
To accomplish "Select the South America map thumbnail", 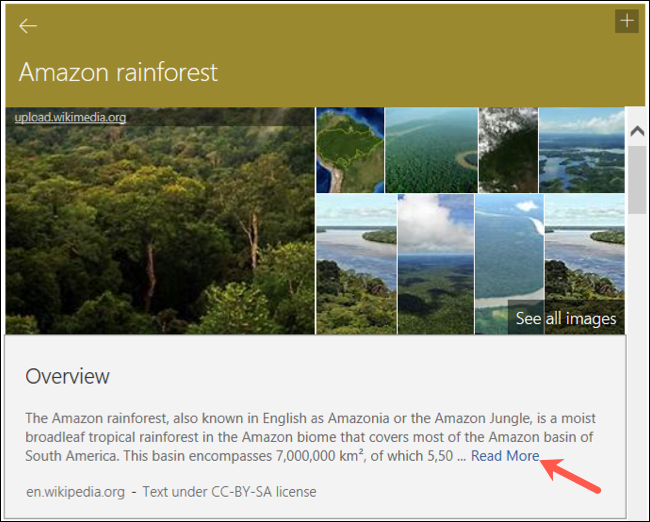I will (x=350, y=150).
